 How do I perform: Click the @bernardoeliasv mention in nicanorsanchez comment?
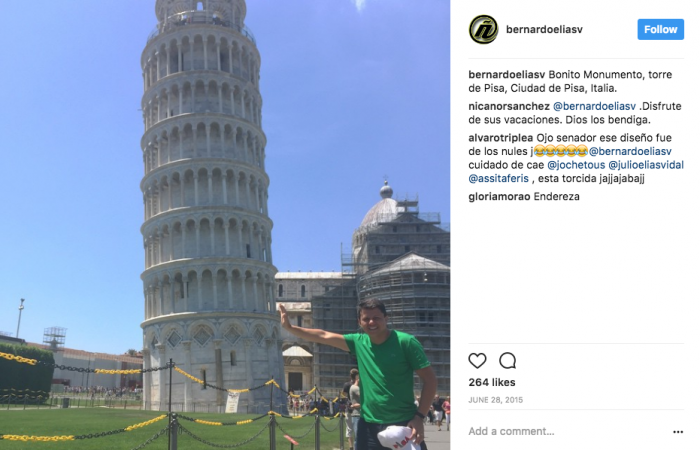(594, 106)
